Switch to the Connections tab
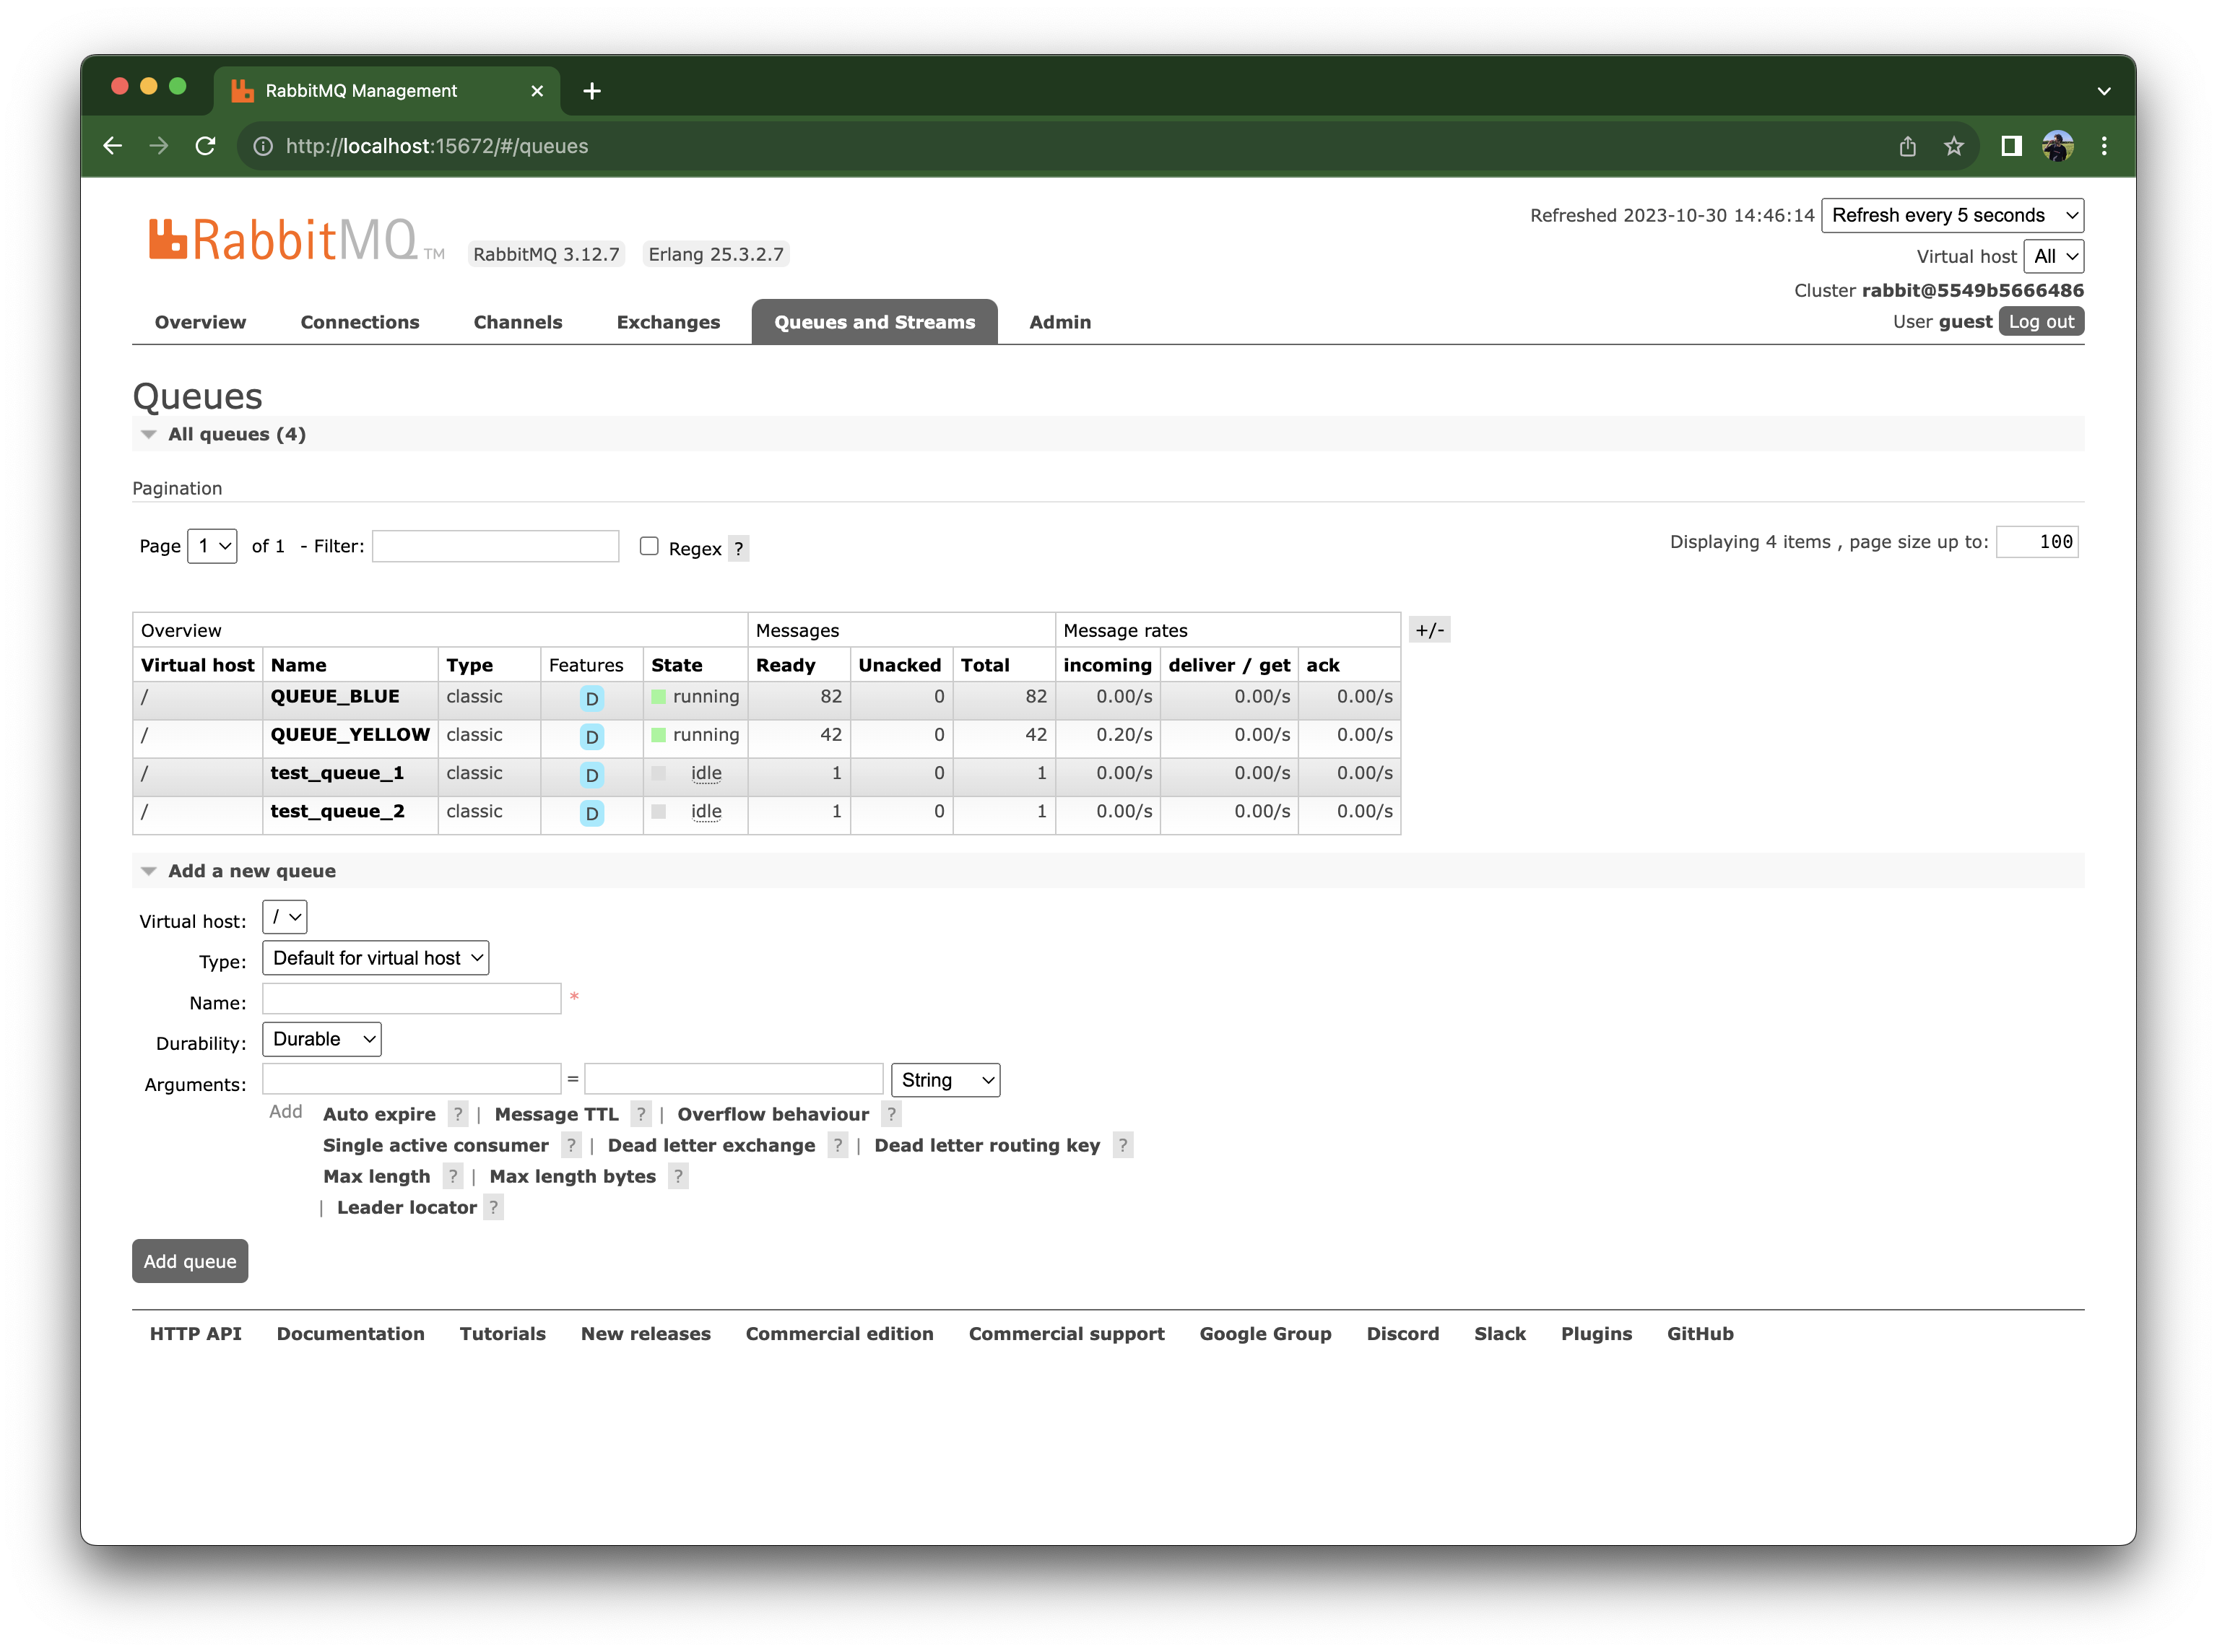The width and height of the screenshot is (2217, 1652). (x=360, y=322)
